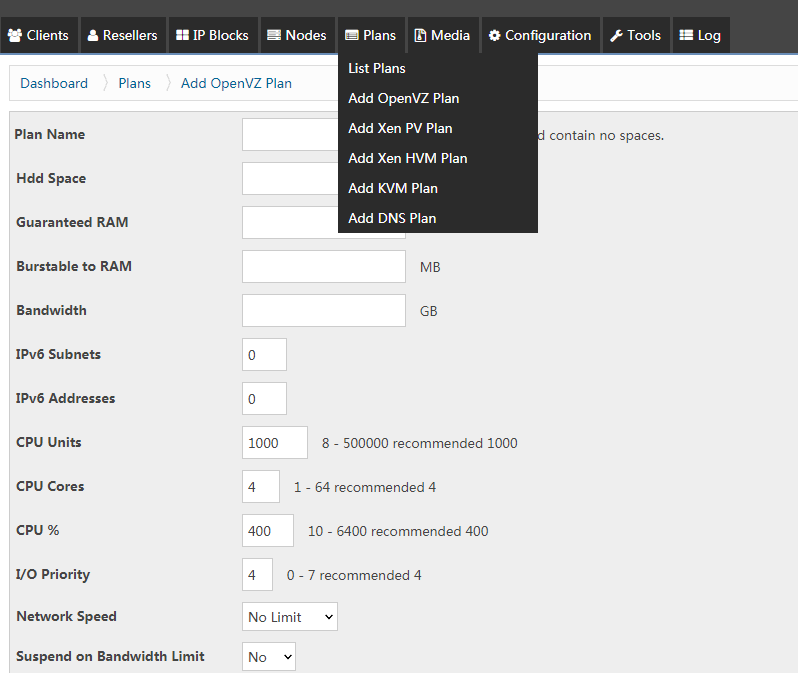Click the IP Blocks grid icon

coord(182,35)
